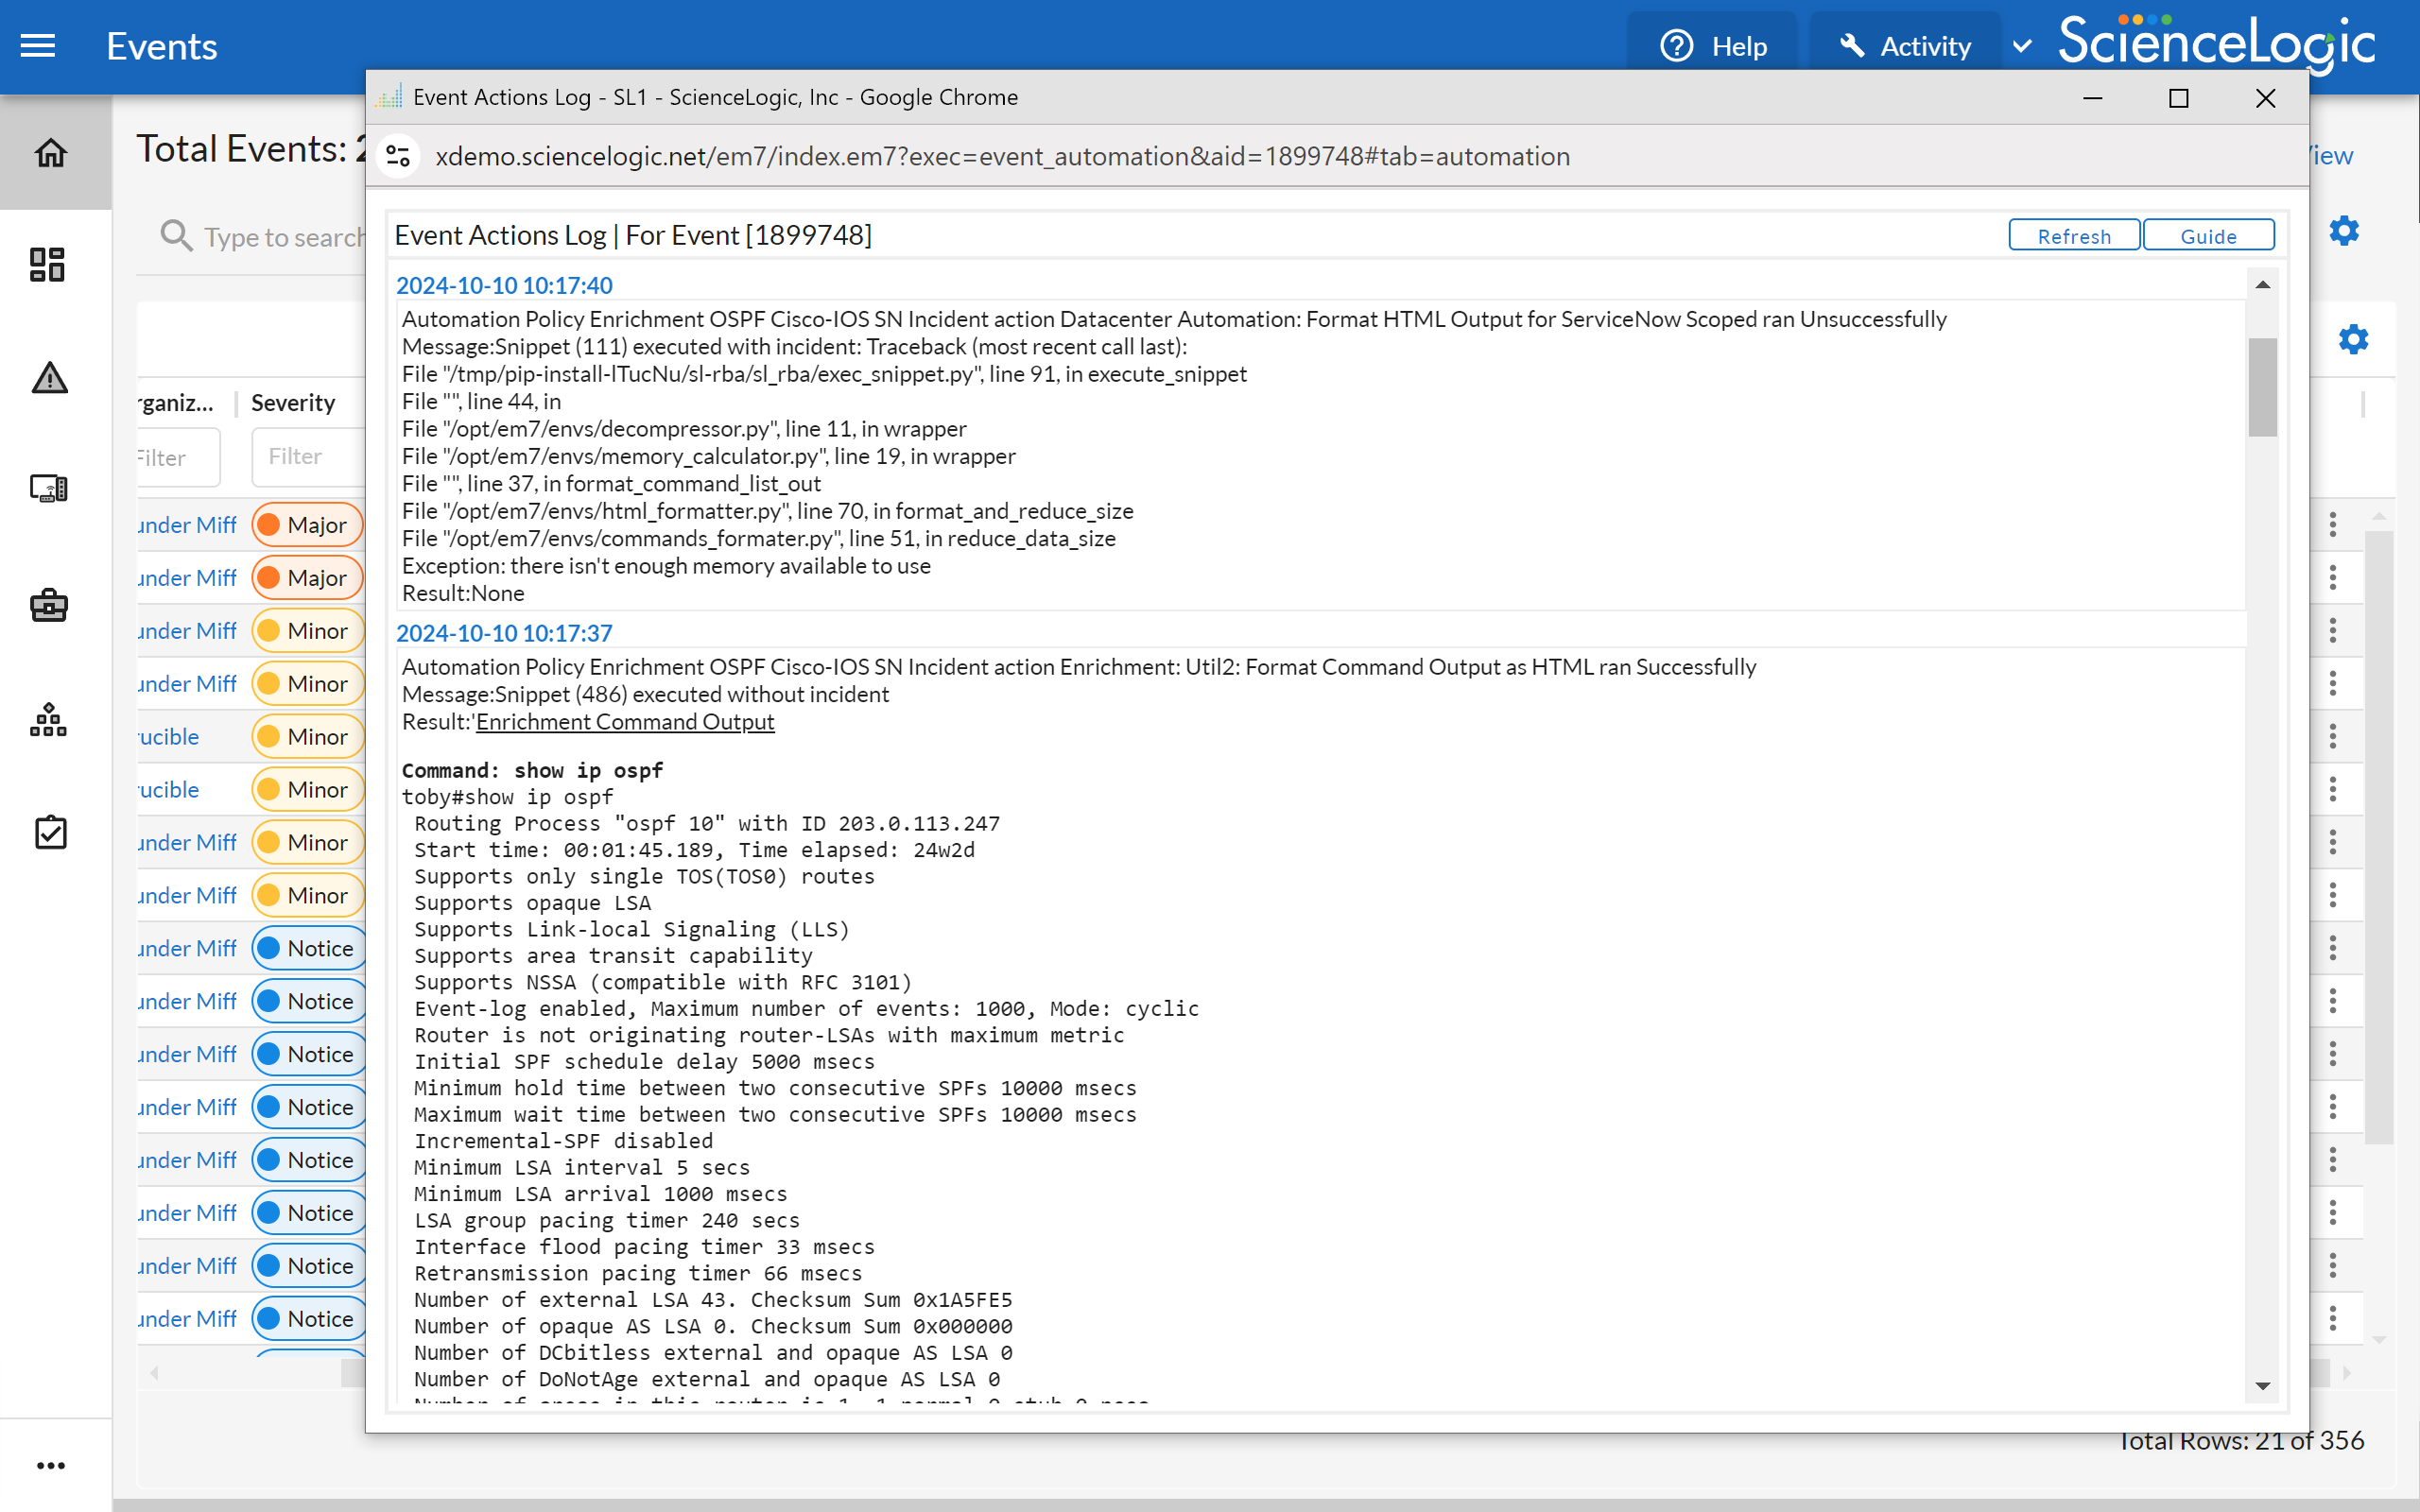The height and width of the screenshot is (1512, 2420).
Task: Toggle the Notice severity filter
Action: 306,948
